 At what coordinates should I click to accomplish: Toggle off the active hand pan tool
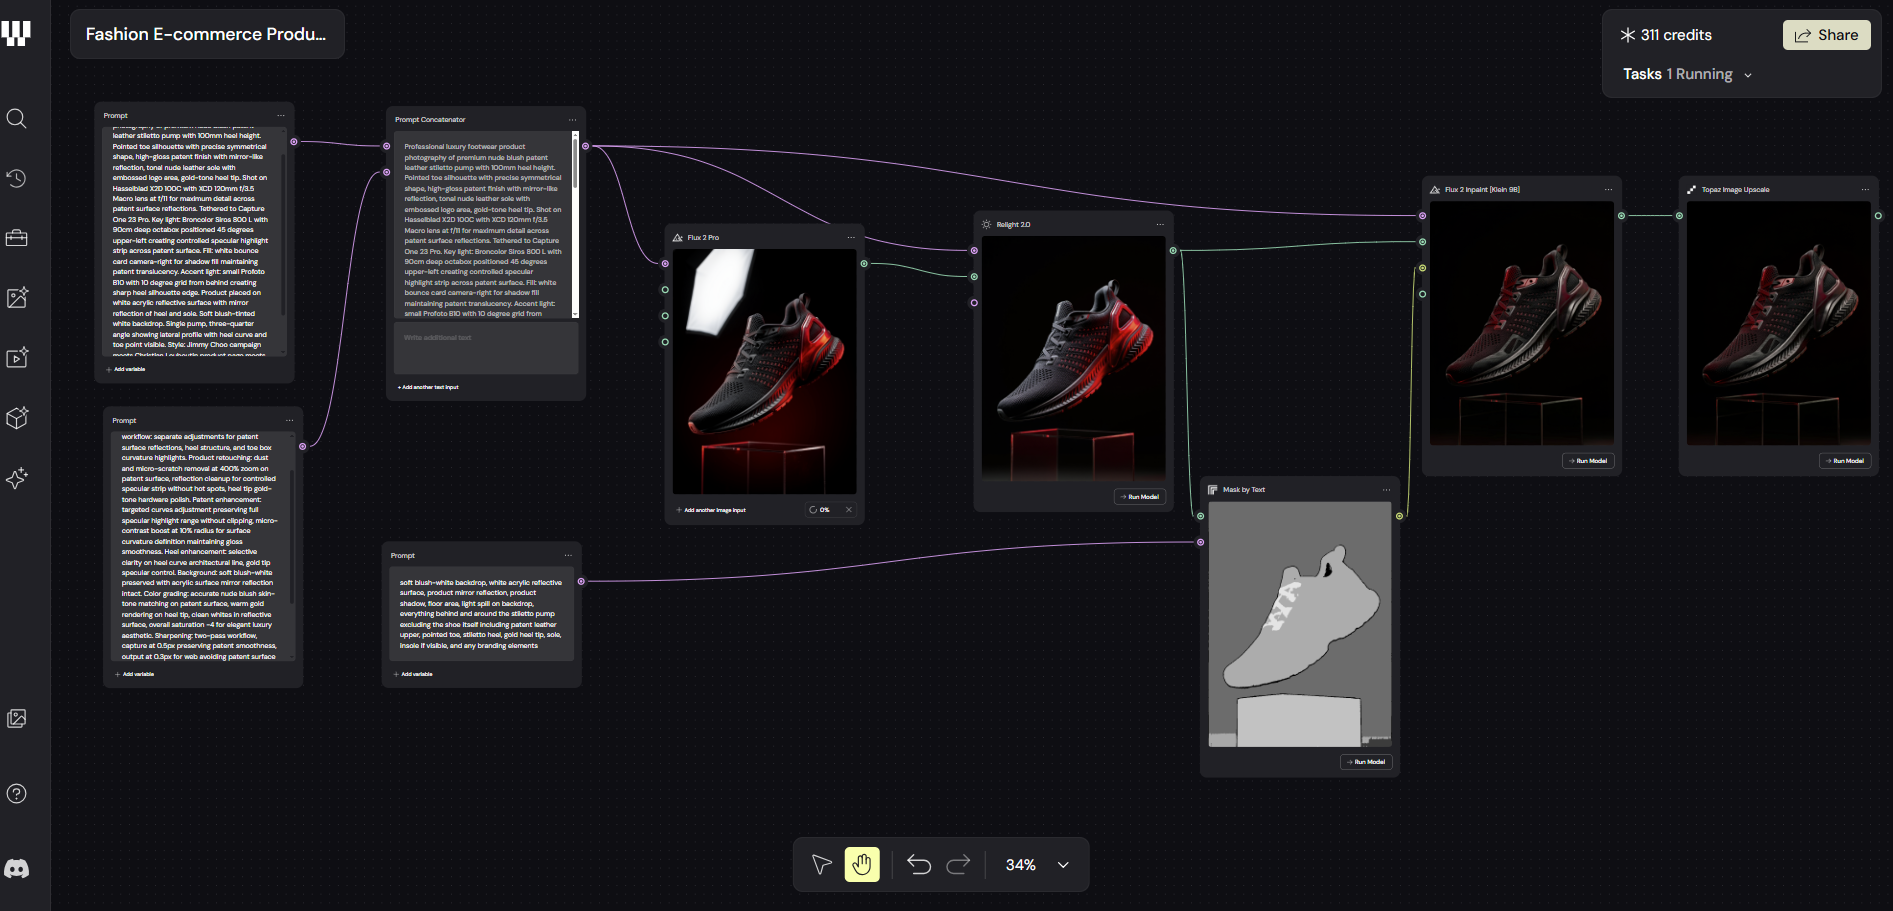(x=861, y=864)
